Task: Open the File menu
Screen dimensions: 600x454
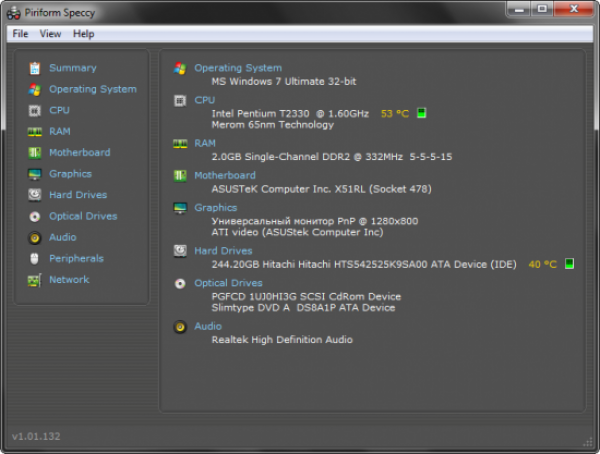Action: (20, 34)
